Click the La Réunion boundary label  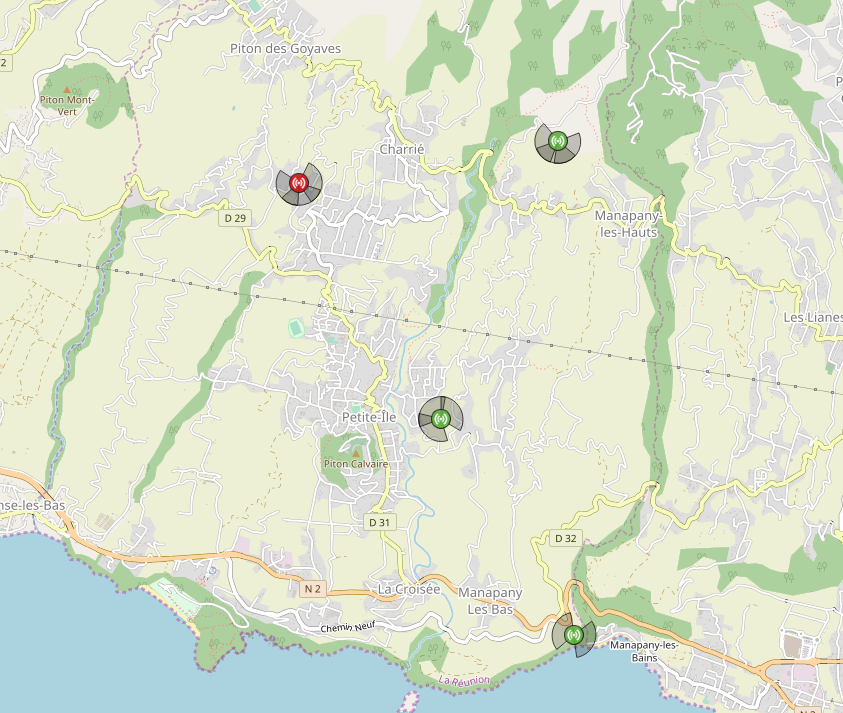point(464,681)
